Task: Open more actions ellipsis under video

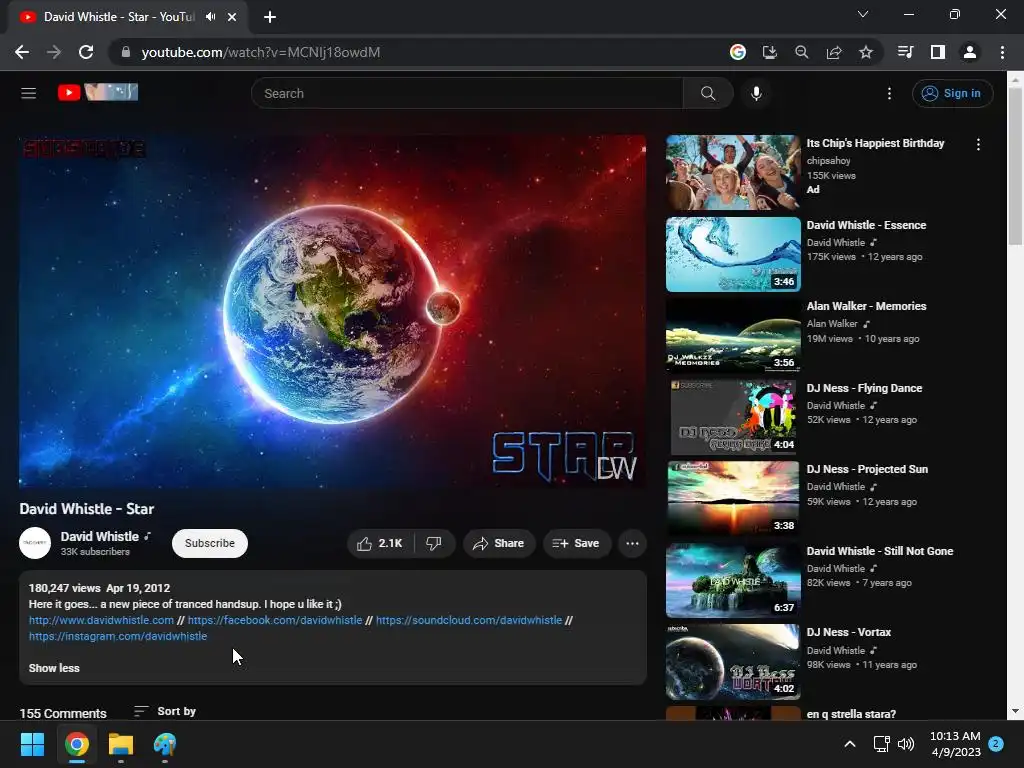Action: (x=632, y=543)
